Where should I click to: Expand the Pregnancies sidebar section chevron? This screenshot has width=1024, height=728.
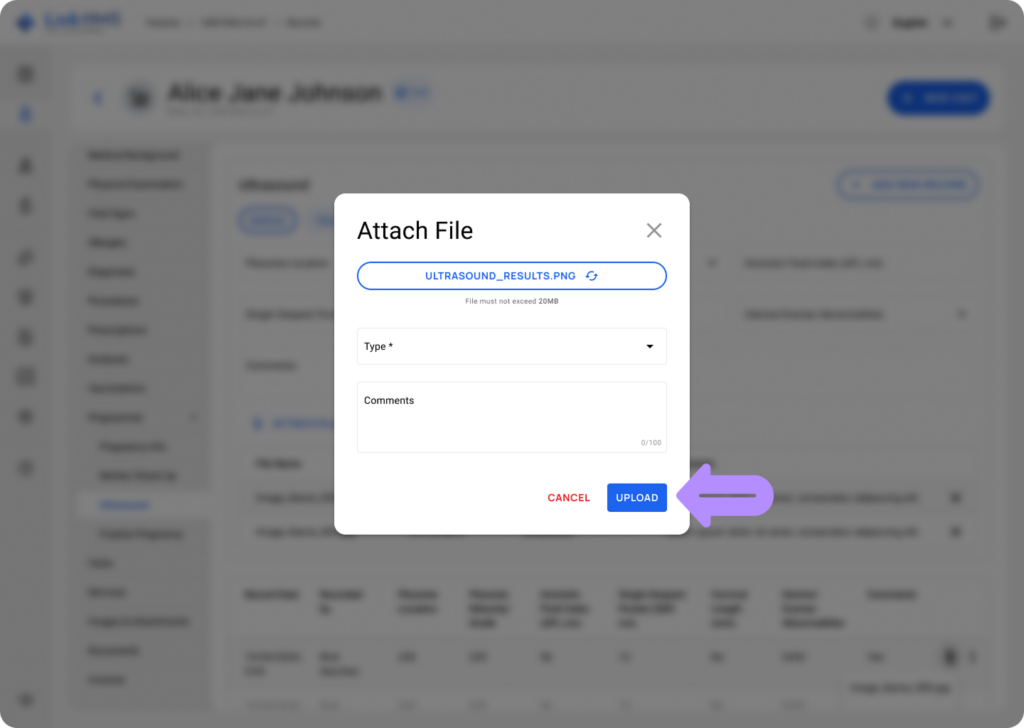click(x=194, y=417)
